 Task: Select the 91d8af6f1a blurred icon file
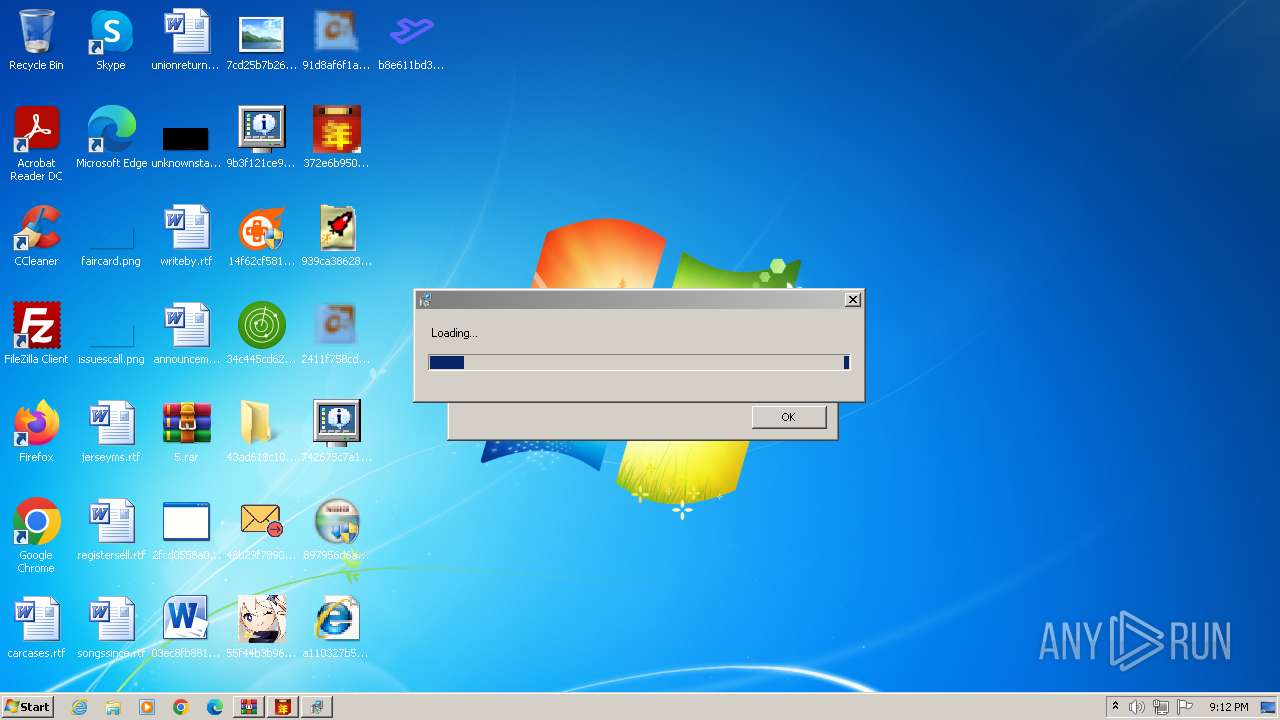[336, 41]
